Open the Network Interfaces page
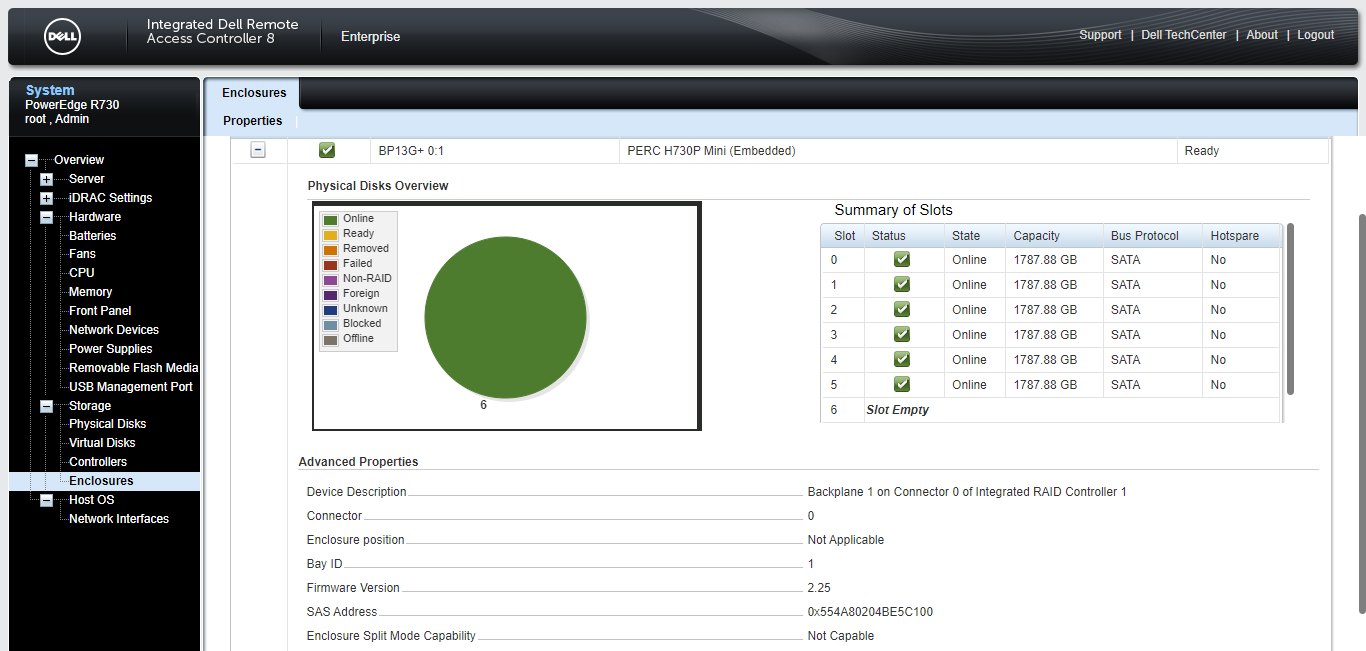The height and width of the screenshot is (651, 1366). coord(119,519)
